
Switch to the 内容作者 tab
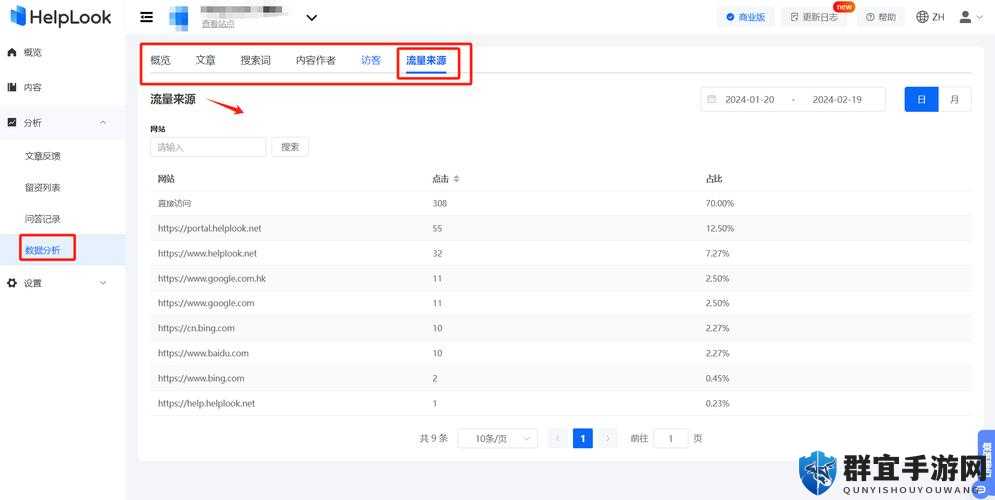[315, 60]
